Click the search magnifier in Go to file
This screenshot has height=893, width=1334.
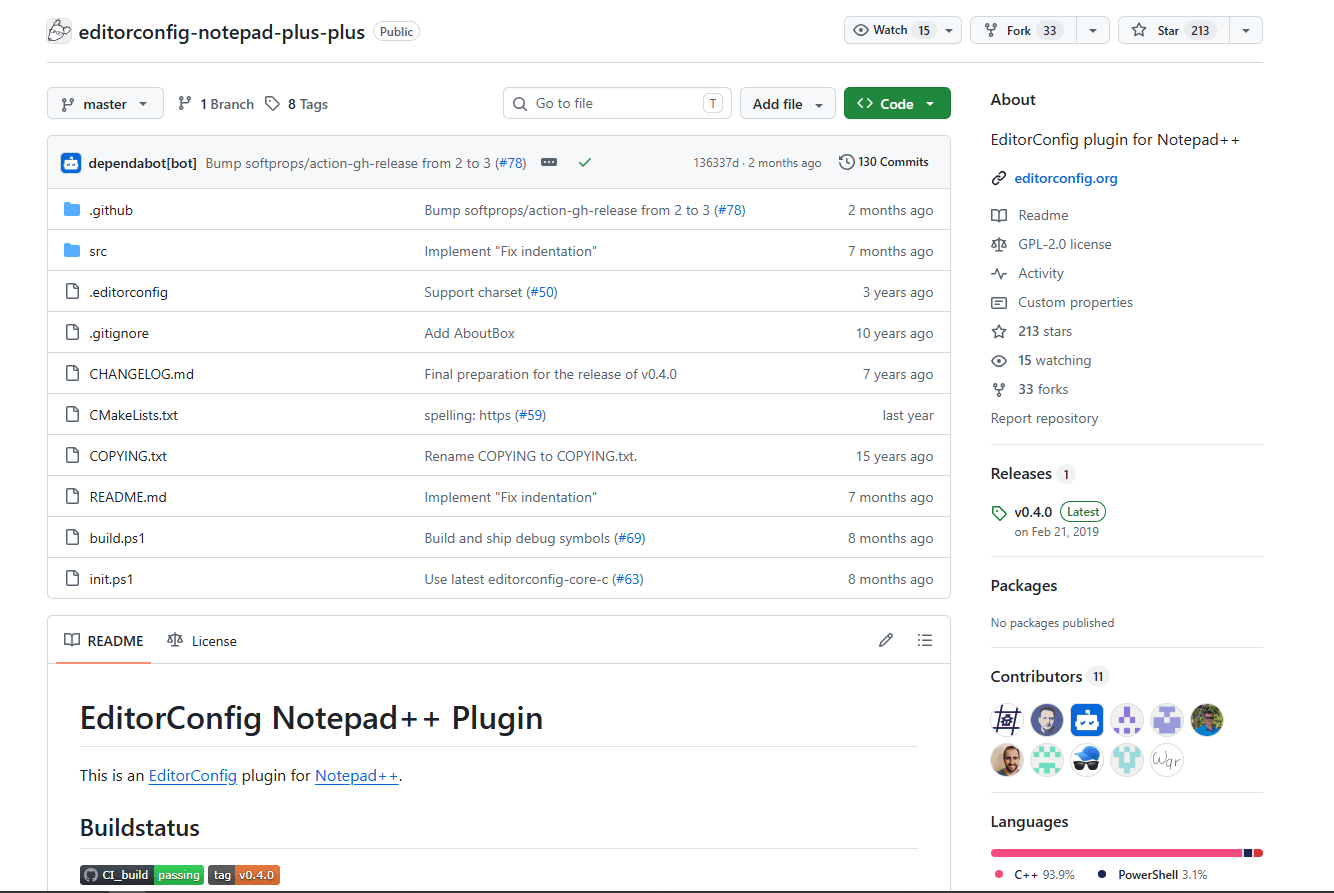point(520,104)
